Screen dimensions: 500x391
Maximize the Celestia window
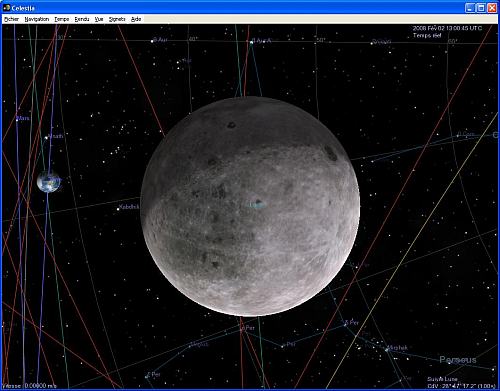481,8
